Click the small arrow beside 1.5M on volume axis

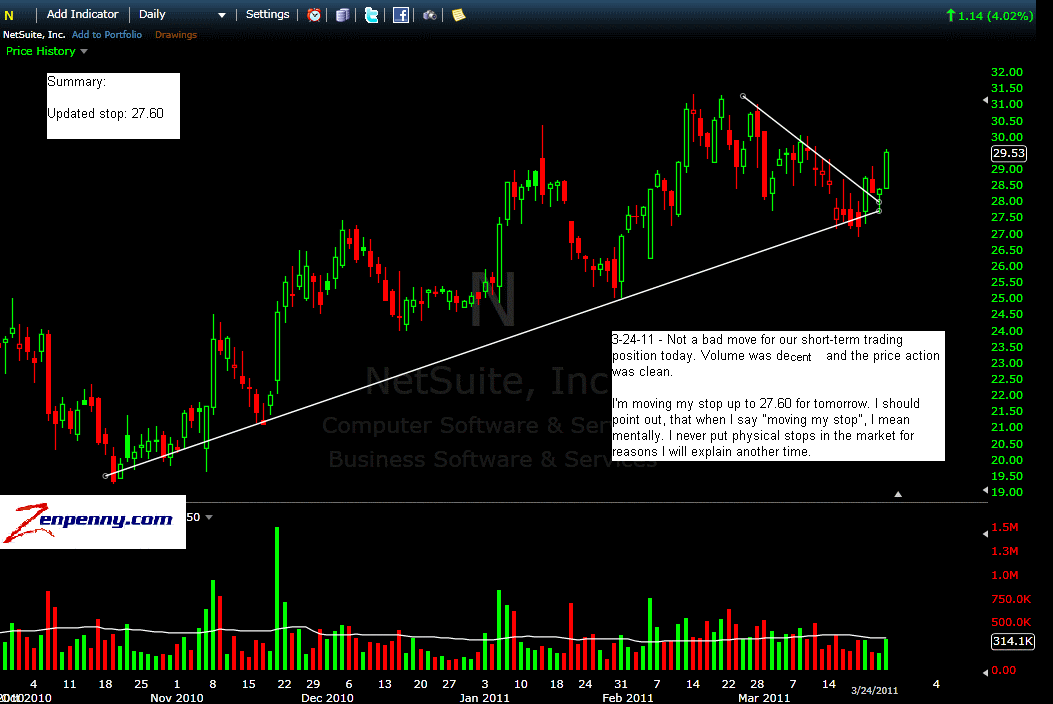pos(985,534)
